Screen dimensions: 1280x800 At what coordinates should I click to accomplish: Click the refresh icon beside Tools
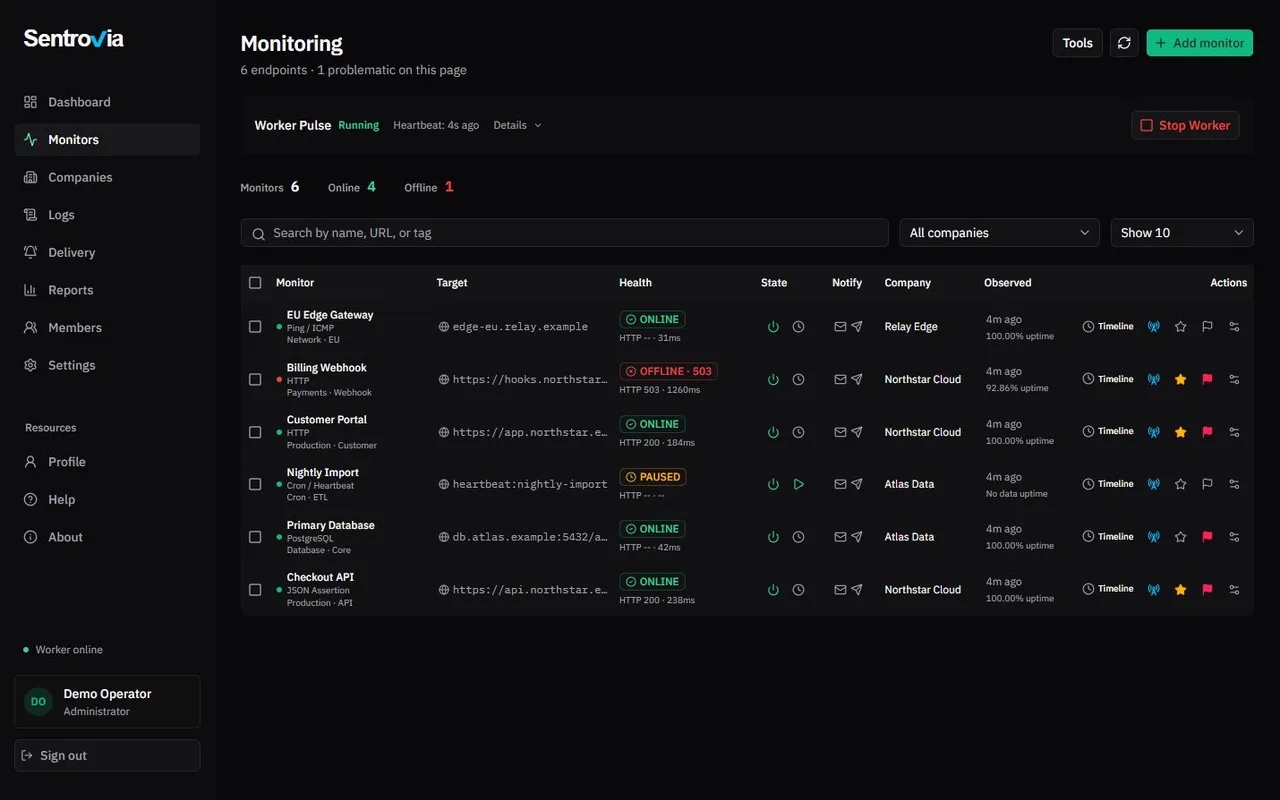tap(1124, 43)
